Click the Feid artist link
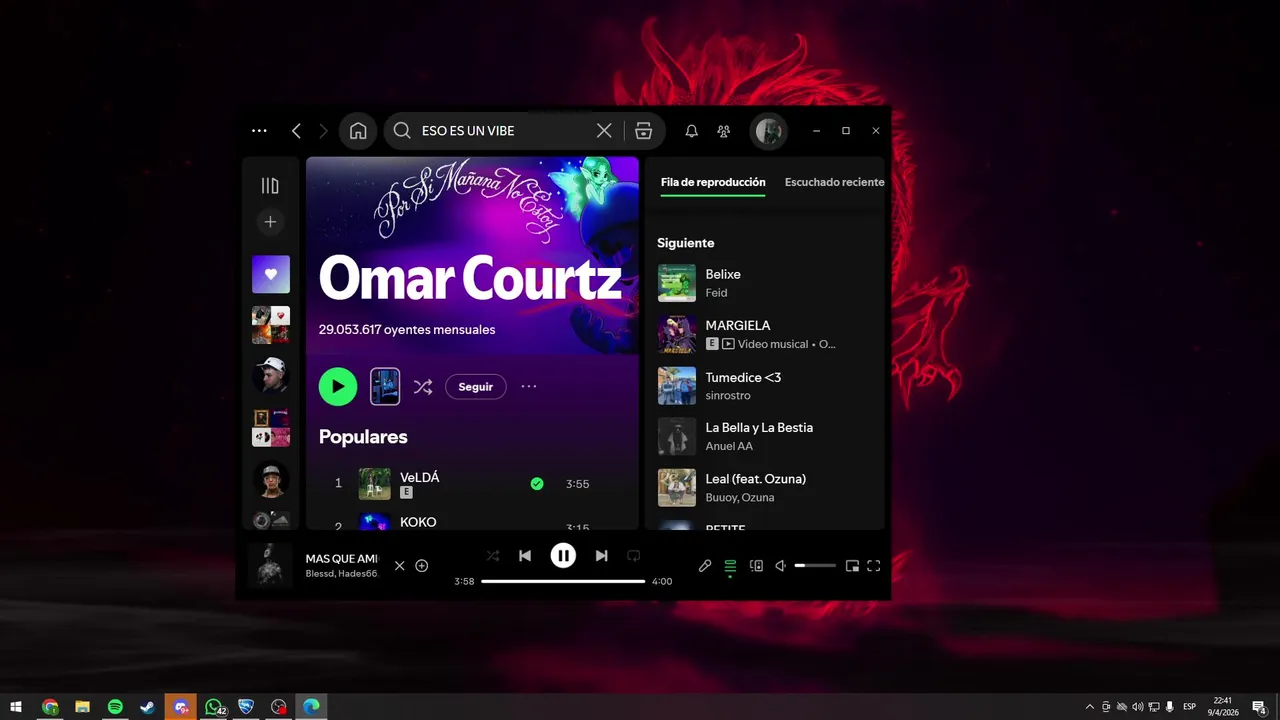Image resolution: width=1280 pixels, height=720 pixels. pyautogui.click(x=716, y=293)
